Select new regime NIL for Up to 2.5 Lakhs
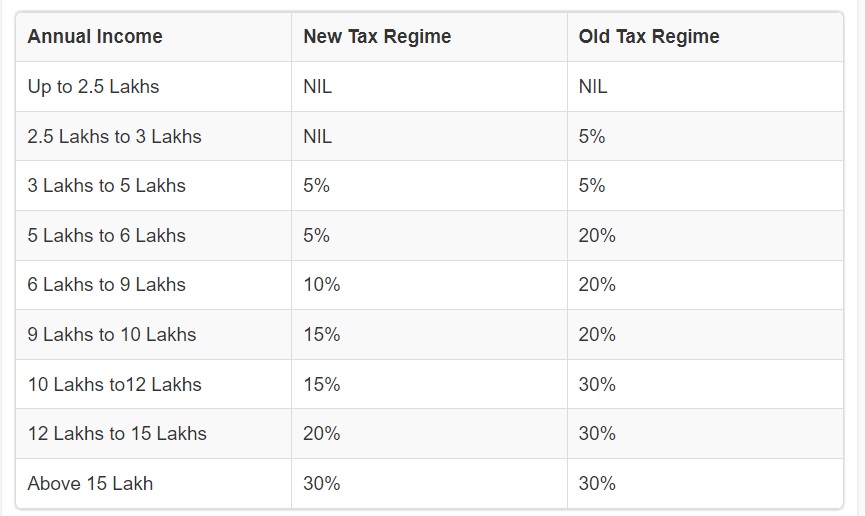The image size is (865, 516). (x=318, y=87)
